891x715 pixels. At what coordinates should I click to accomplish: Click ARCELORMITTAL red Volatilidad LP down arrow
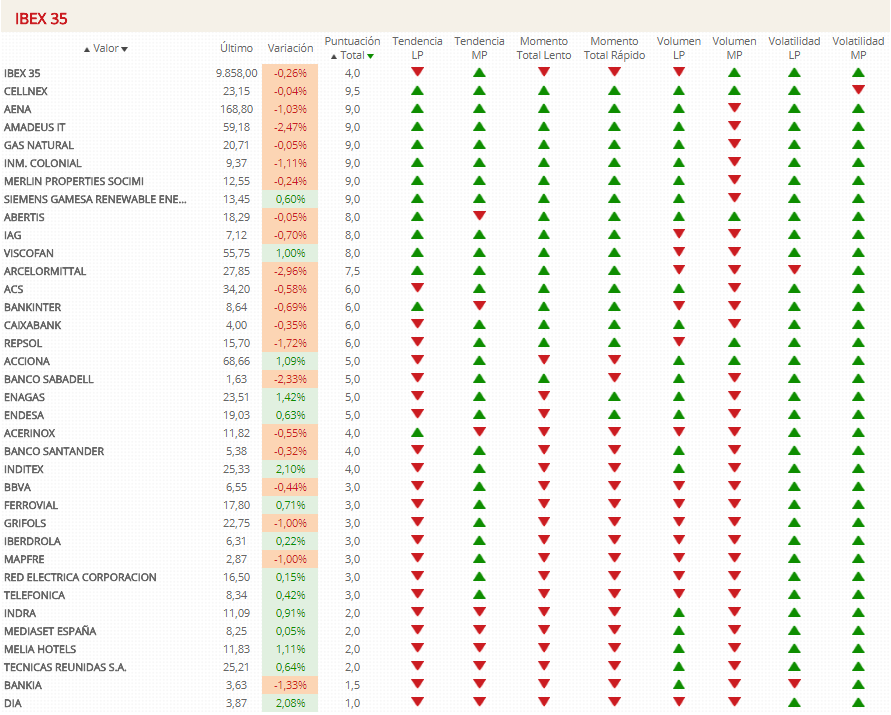pyautogui.click(x=794, y=270)
